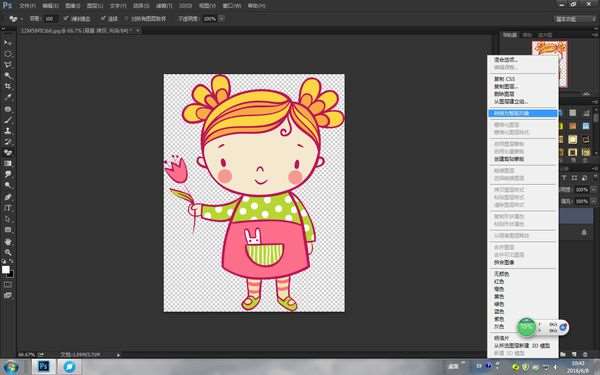Screen dimensions: 600x375
Task: Apply the orange style swatch in Styles panel
Action: pos(573,126)
